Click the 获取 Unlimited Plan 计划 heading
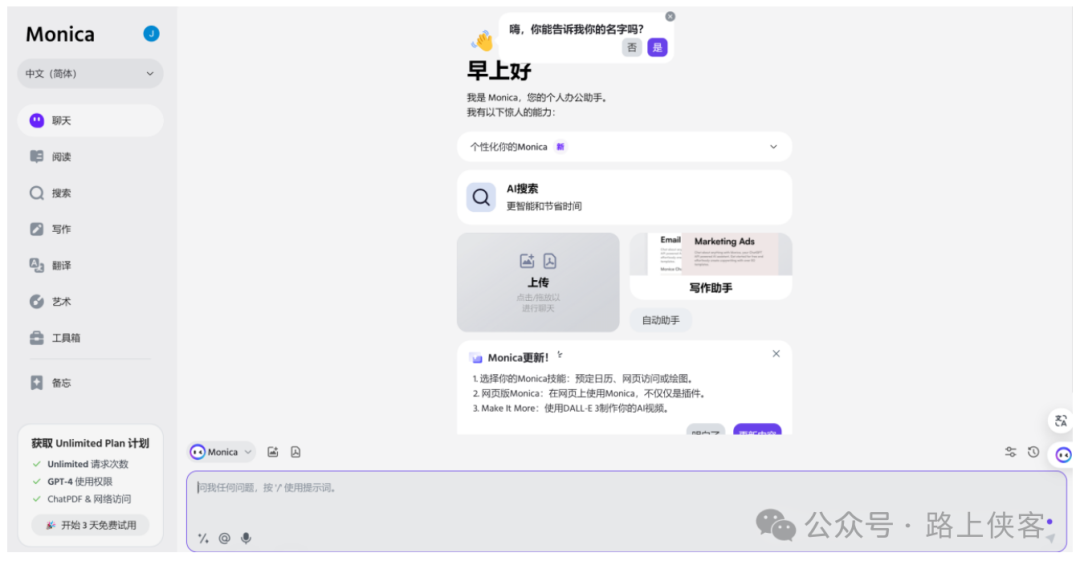The width and height of the screenshot is (1080, 569). (90, 443)
